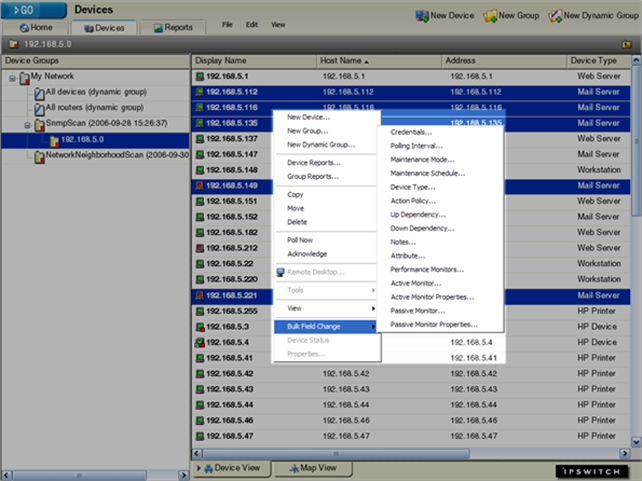The width and height of the screenshot is (642, 481).
Task: Click the New Device toolbar icon
Action: [422, 16]
